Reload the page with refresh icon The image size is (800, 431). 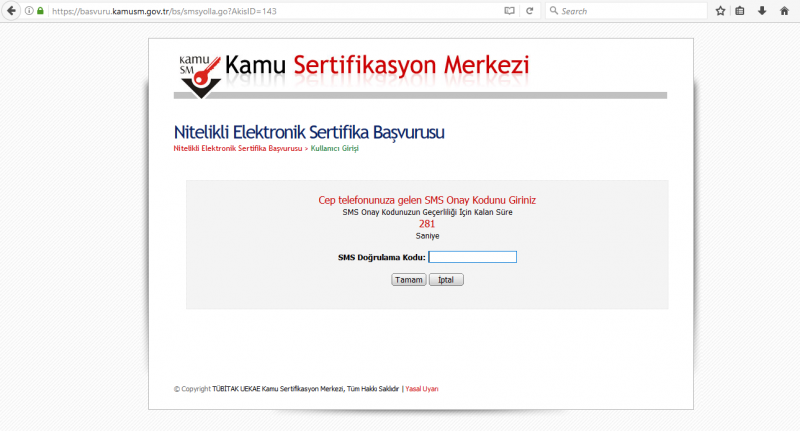pyautogui.click(x=530, y=11)
